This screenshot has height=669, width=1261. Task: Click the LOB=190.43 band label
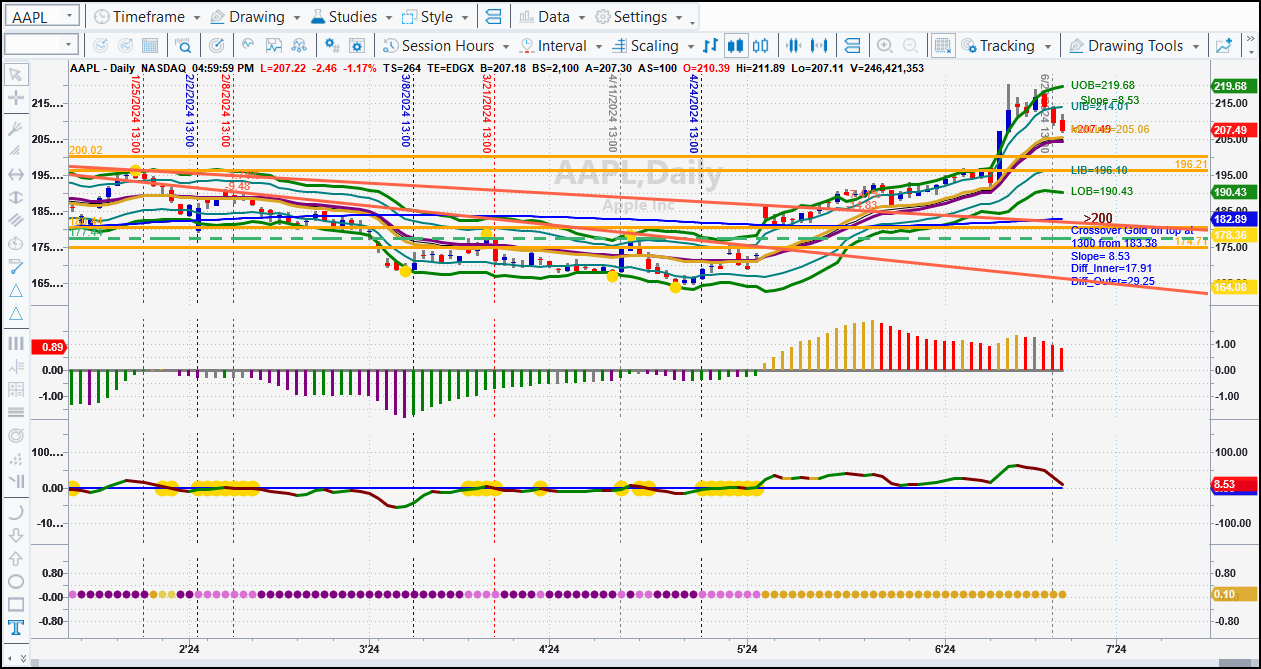[x=1101, y=191]
